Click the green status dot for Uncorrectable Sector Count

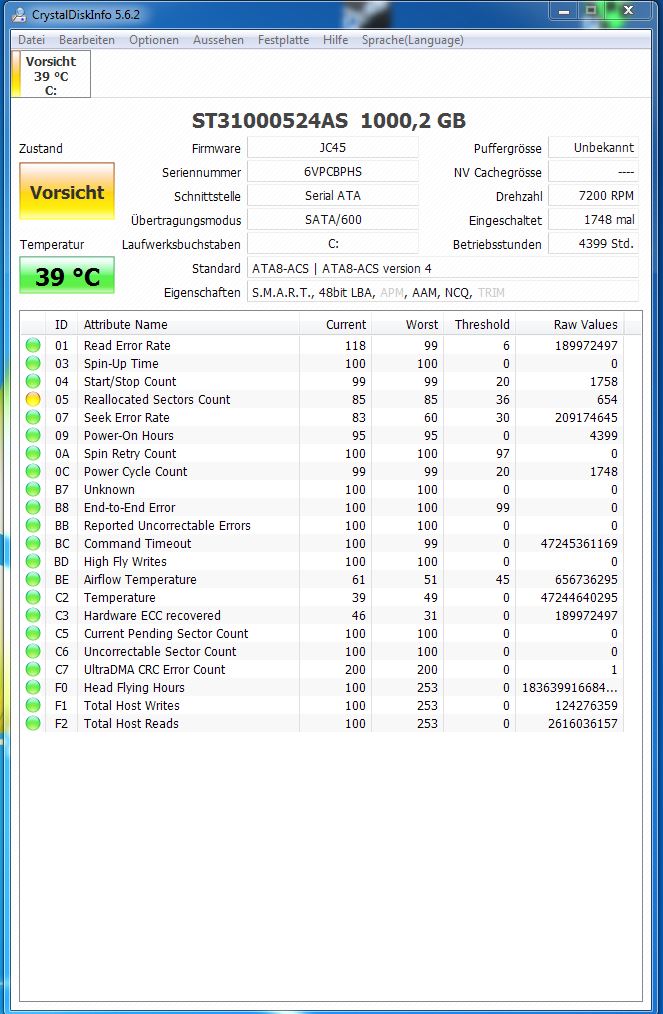tap(33, 652)
